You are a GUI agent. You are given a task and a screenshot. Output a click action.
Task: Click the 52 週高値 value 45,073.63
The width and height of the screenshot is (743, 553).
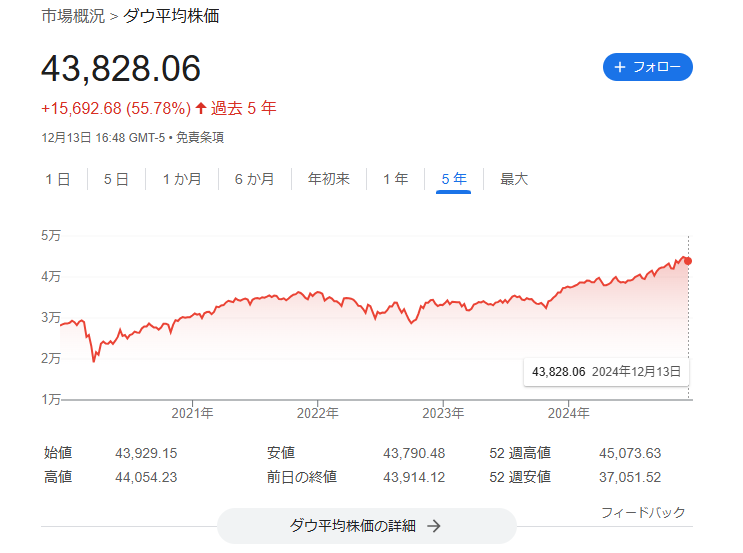[x=630, y=453]
